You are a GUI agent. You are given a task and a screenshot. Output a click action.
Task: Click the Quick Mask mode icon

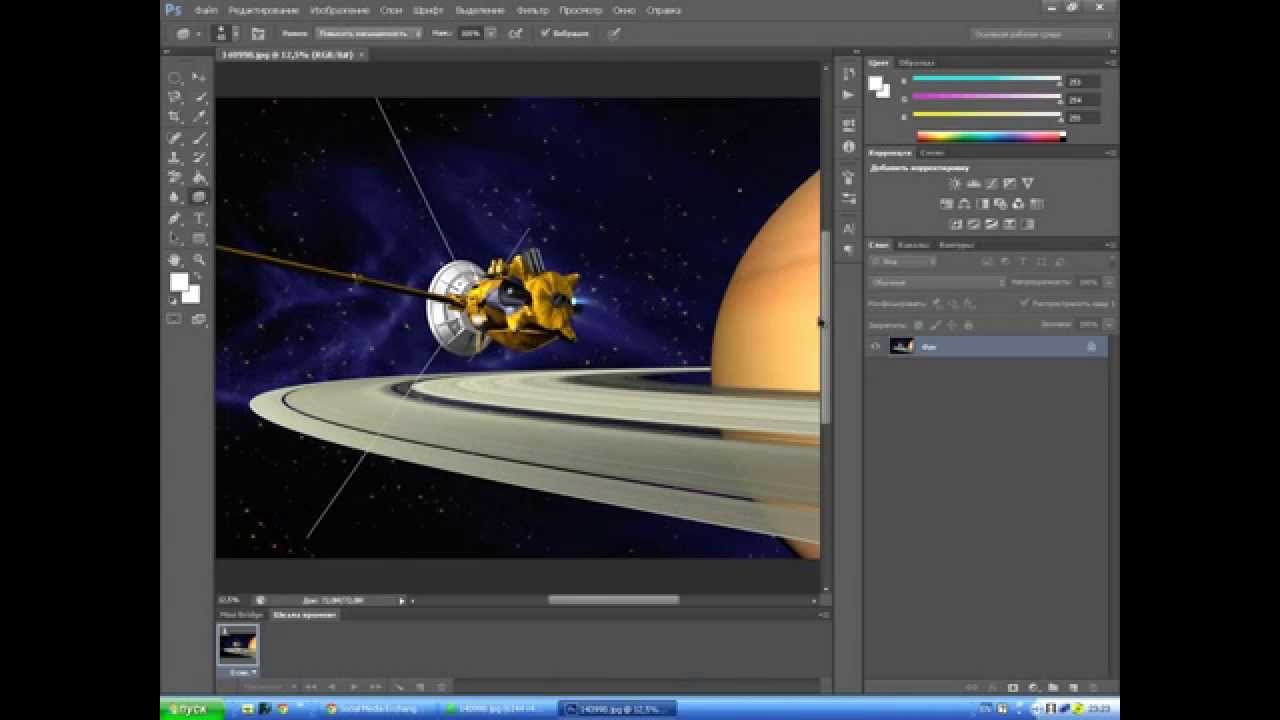coord(175,319)
